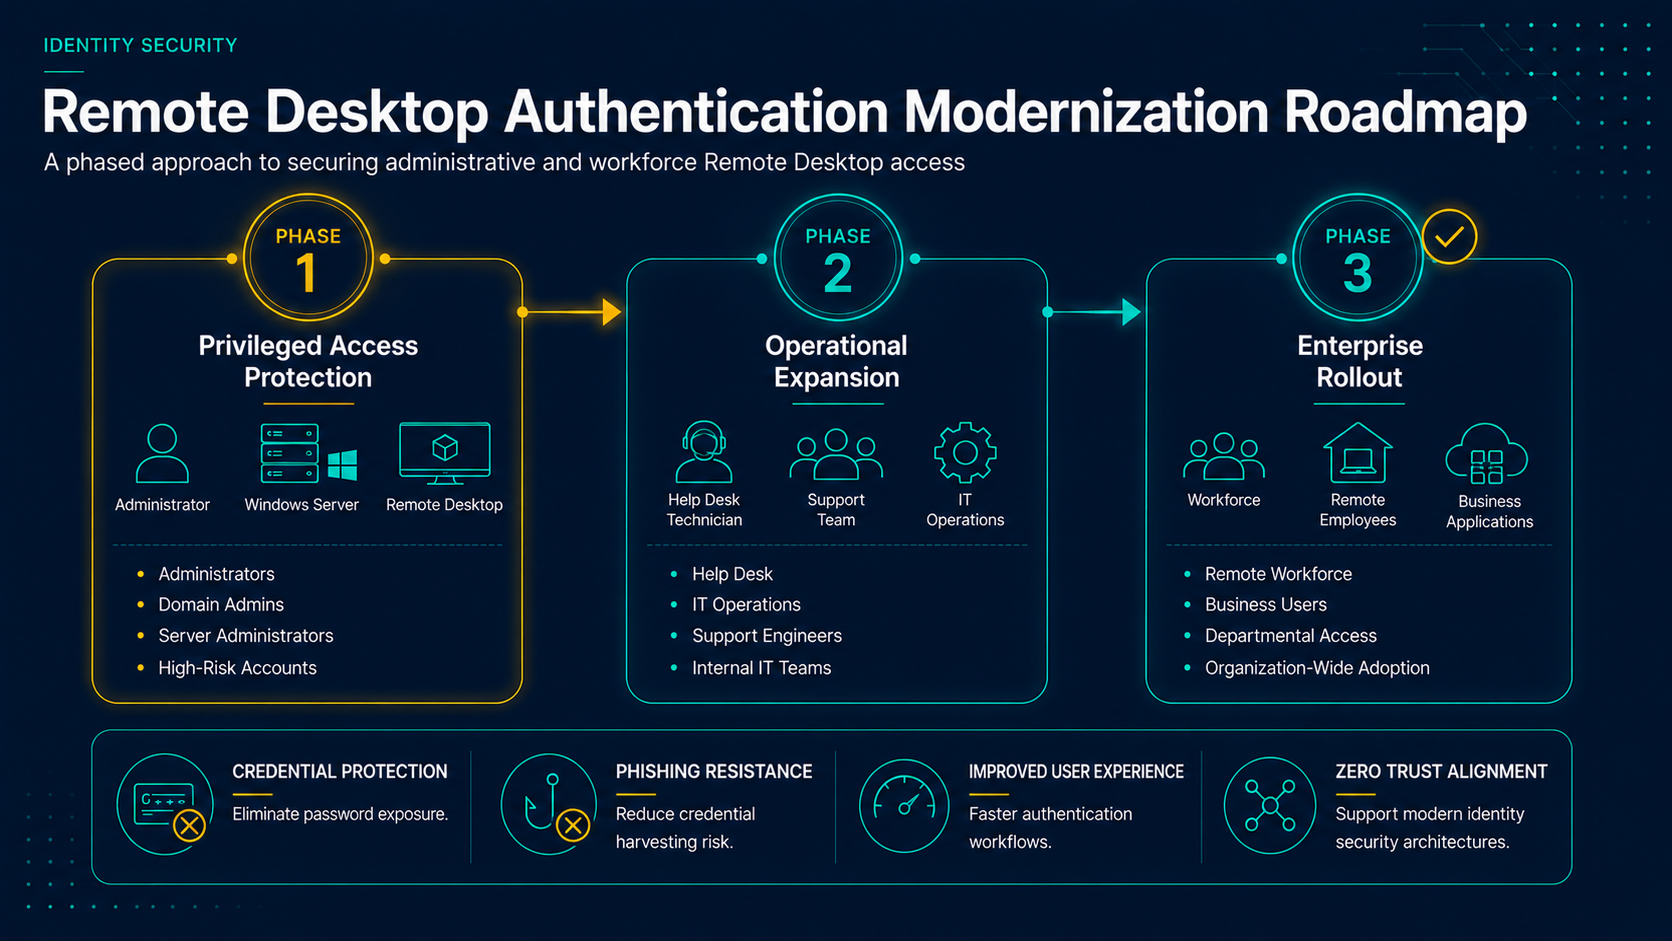The width and height of the screenshot is (1672, 941).
Task: Click the Workforce icon label
Action: (1224, 500)
